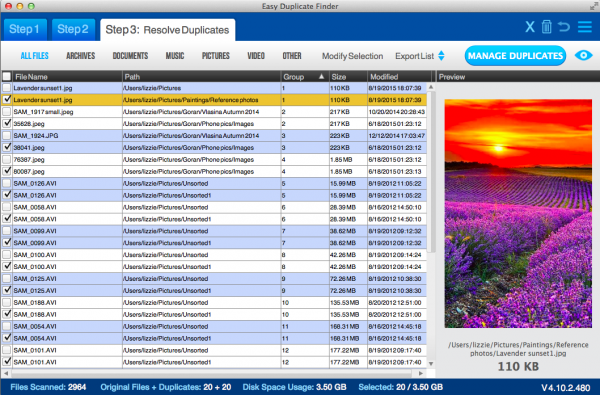Click the macOS fullscreen icon in the title bar

[x=594, y=6]
